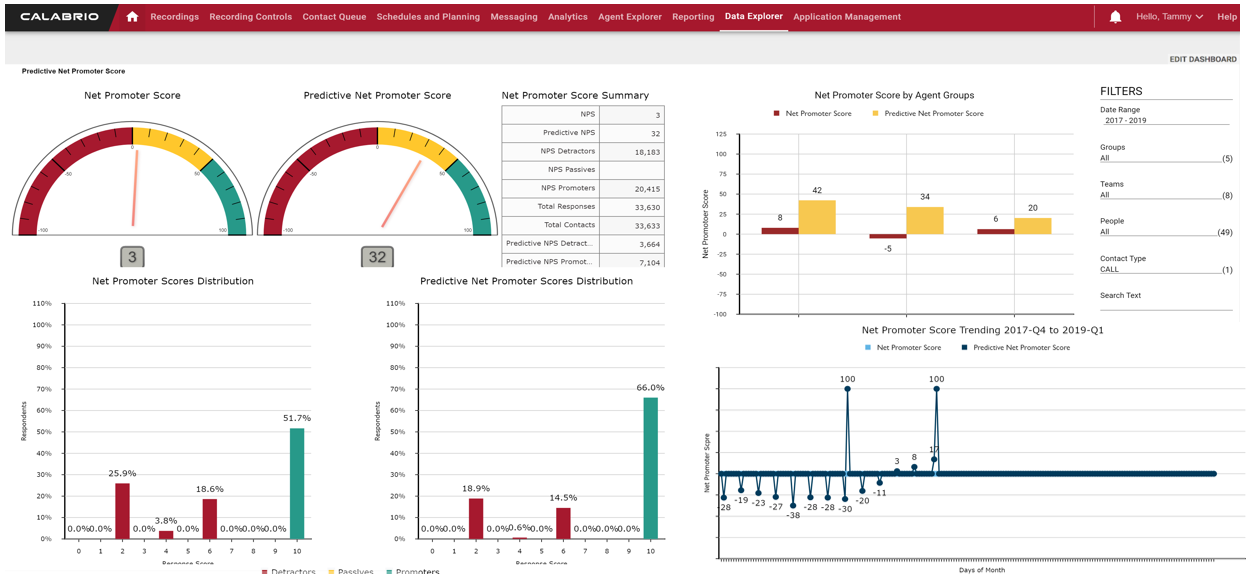Click the green 51.7% promoters bar
This screenshot has height=578, width=1246.
coord(297,483)
